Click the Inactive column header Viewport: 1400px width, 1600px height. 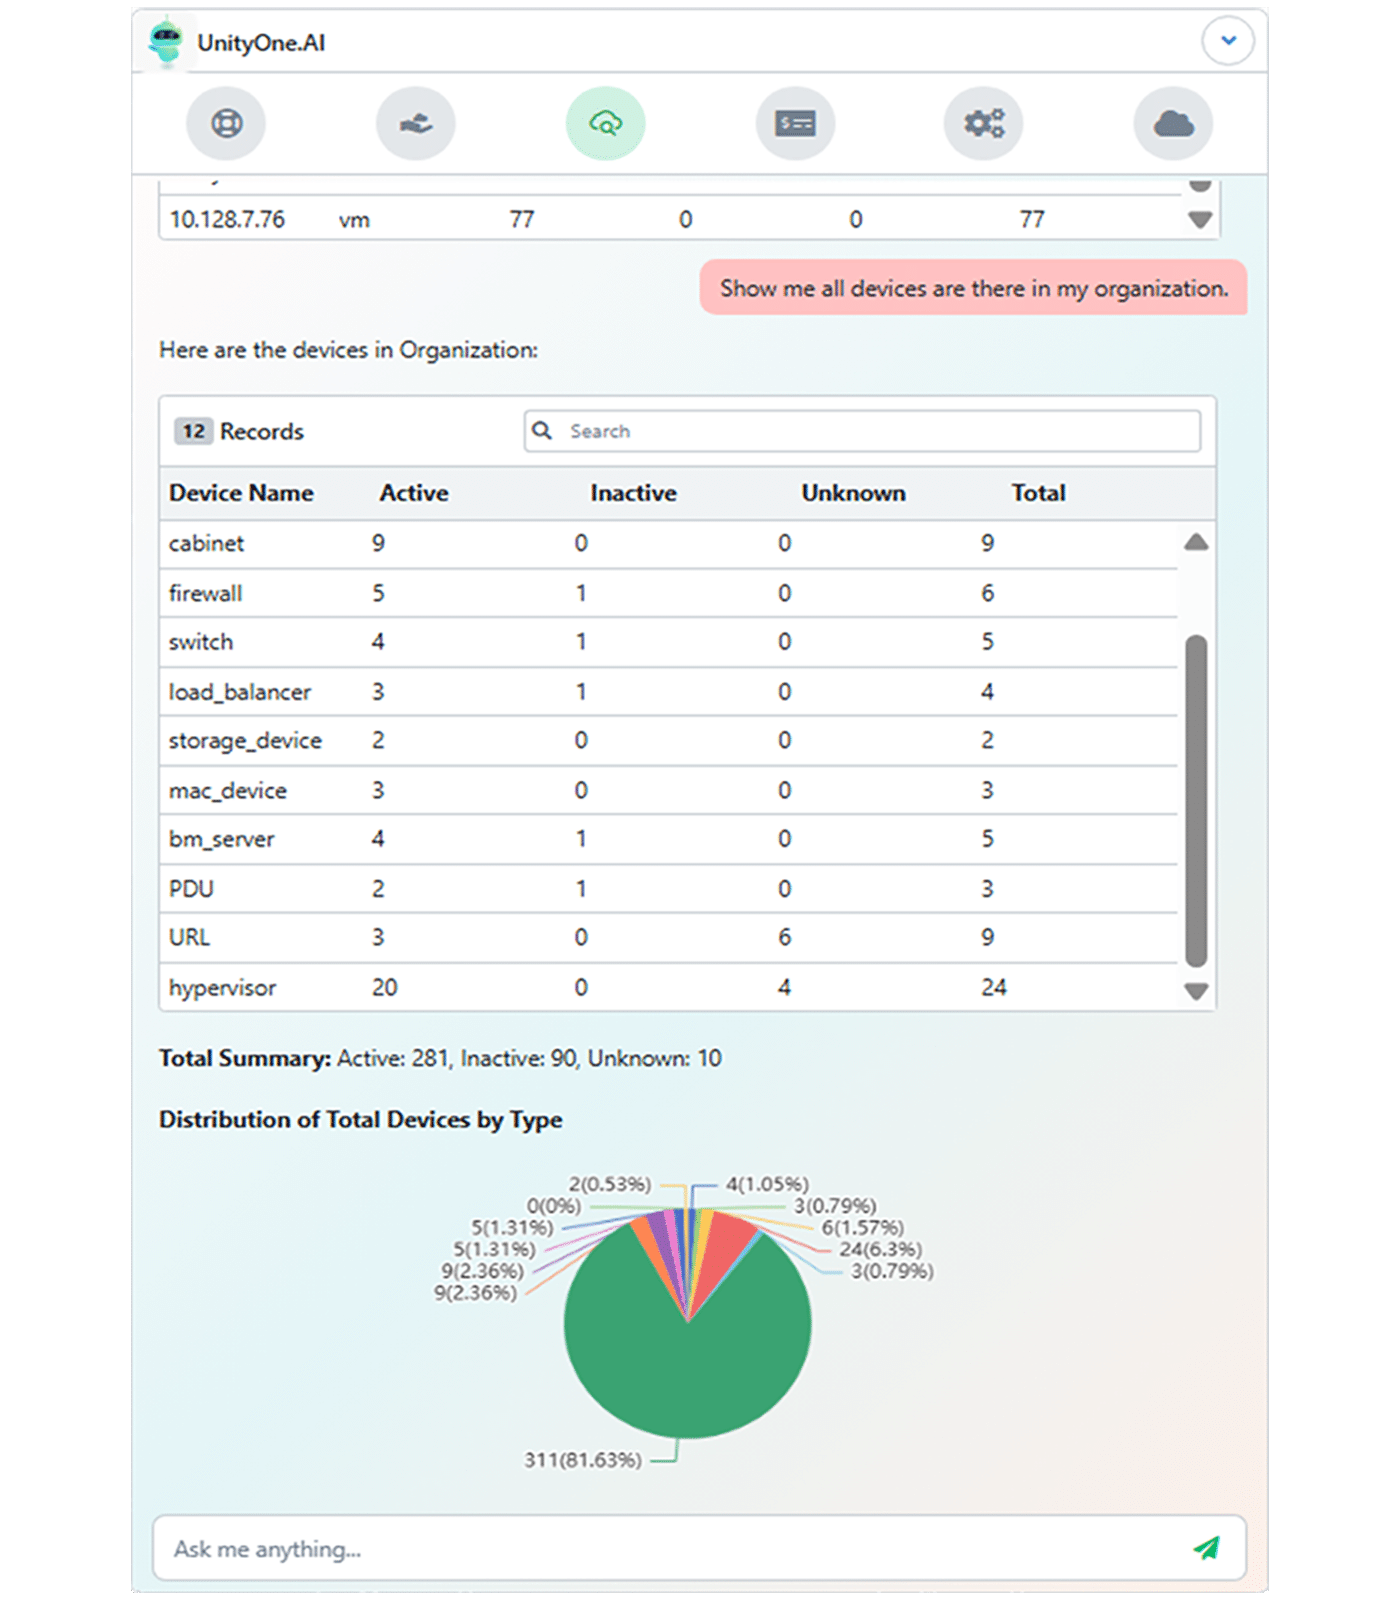(x=633, y=493)
